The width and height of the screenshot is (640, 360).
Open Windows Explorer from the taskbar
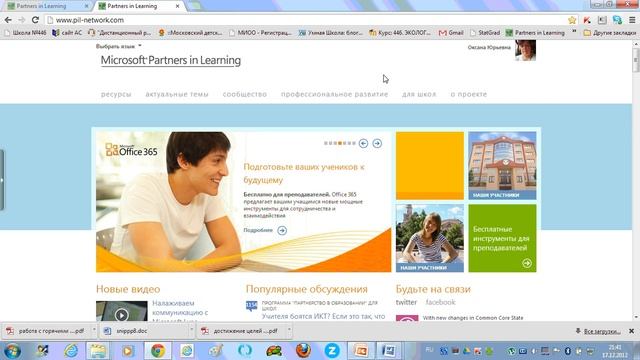click(x=98, y=351)
